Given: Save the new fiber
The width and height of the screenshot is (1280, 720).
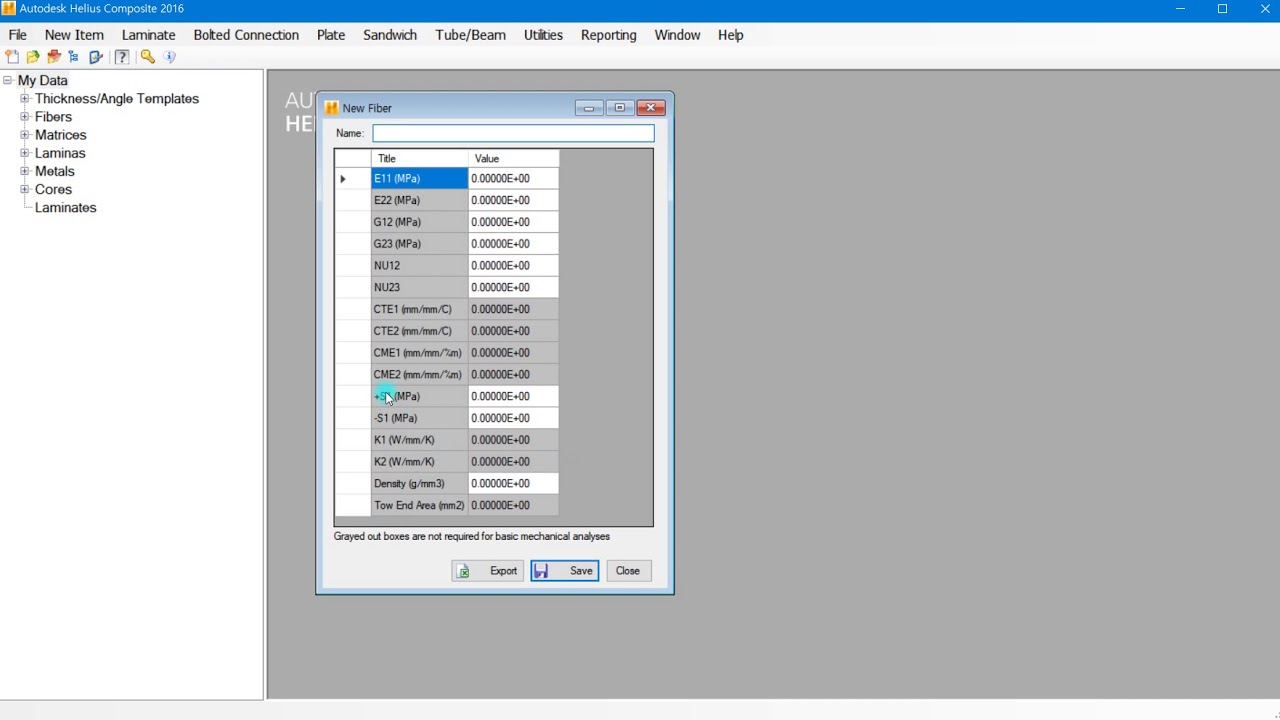Looking at the screenshot, I should tap(565, 571).
